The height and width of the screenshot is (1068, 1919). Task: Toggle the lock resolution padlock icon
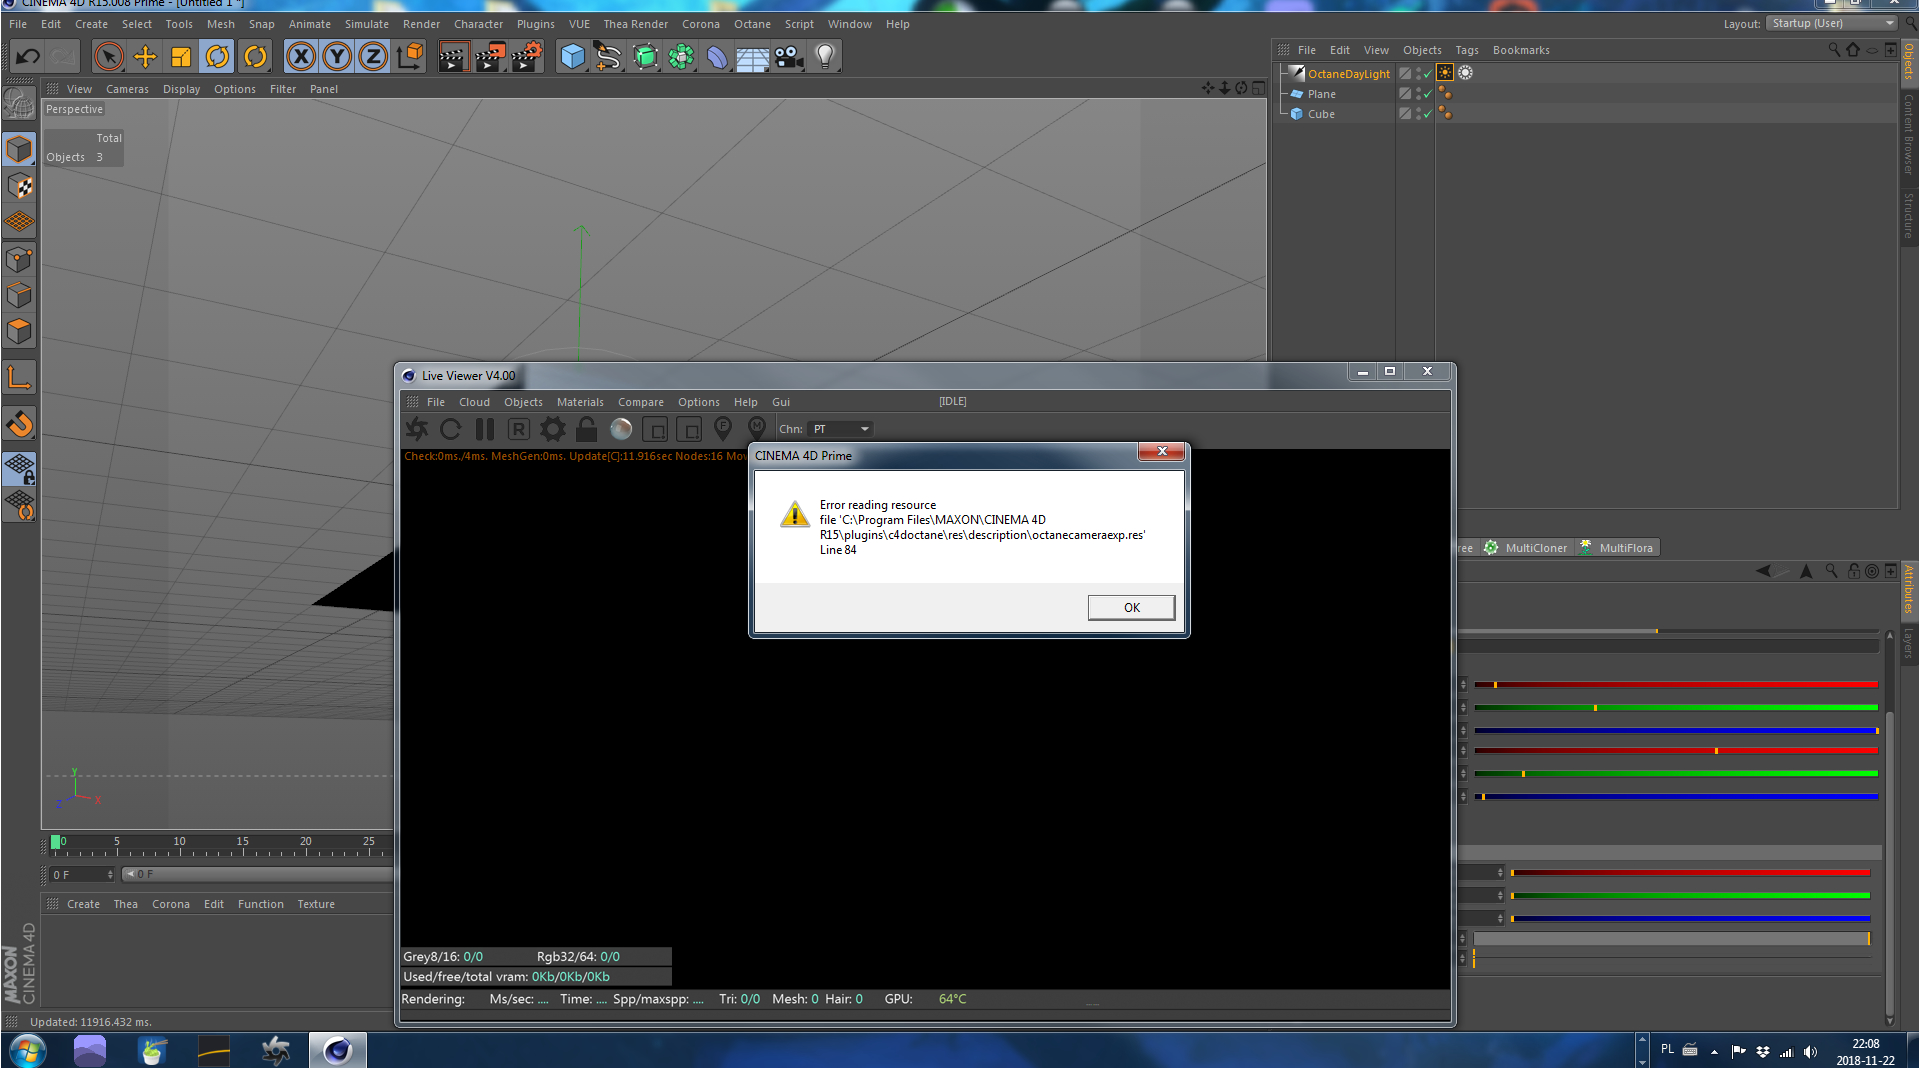tap(587, 429)
